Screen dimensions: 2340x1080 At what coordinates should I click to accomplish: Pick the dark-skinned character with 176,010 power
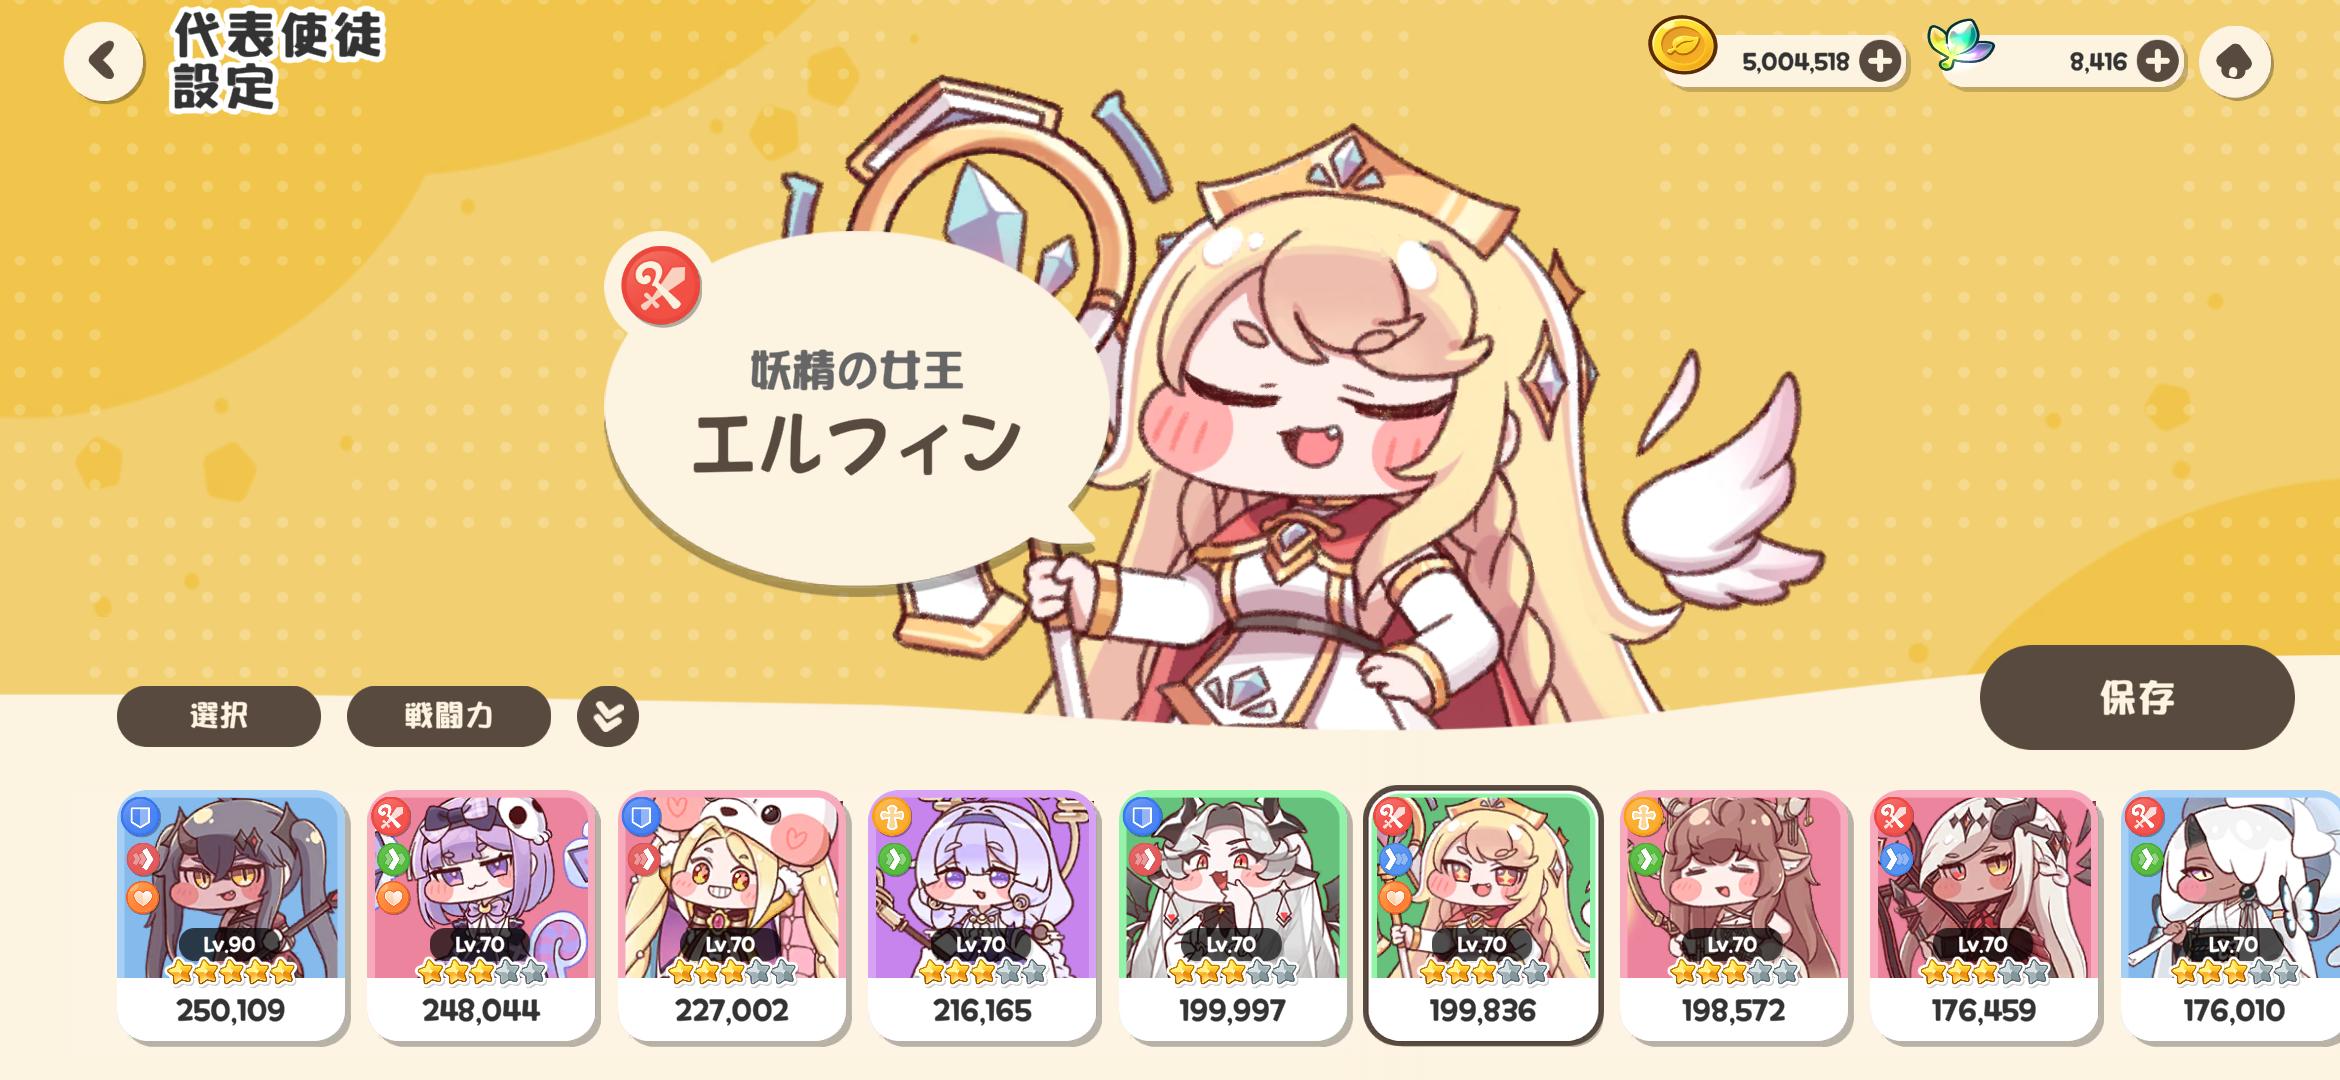[x=2230, y=915]
